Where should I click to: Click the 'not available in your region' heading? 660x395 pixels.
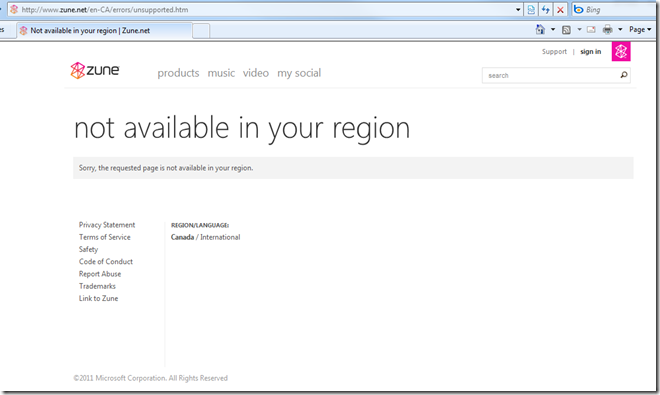242,128
